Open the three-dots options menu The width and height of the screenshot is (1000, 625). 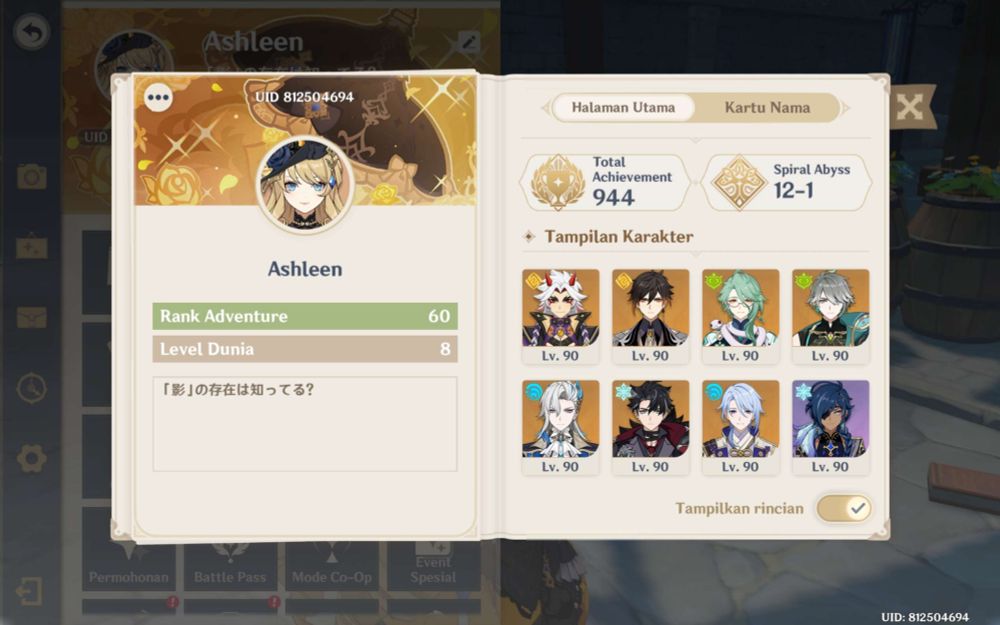click(x=158, y=98)
